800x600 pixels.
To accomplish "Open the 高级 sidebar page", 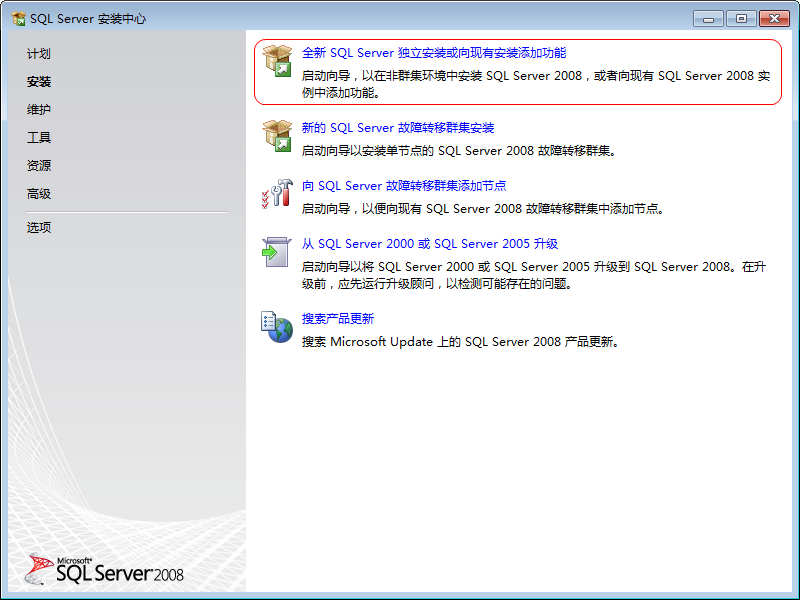I will 39,194.
